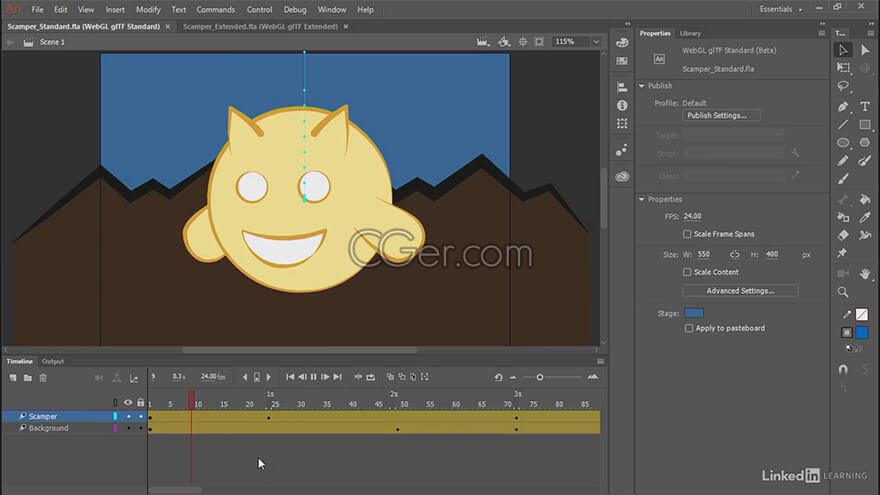Viewport: 880px width, 495px height.
Task: Select the Pencil tool
Action: pyautogui.click(x=843, y=161)
